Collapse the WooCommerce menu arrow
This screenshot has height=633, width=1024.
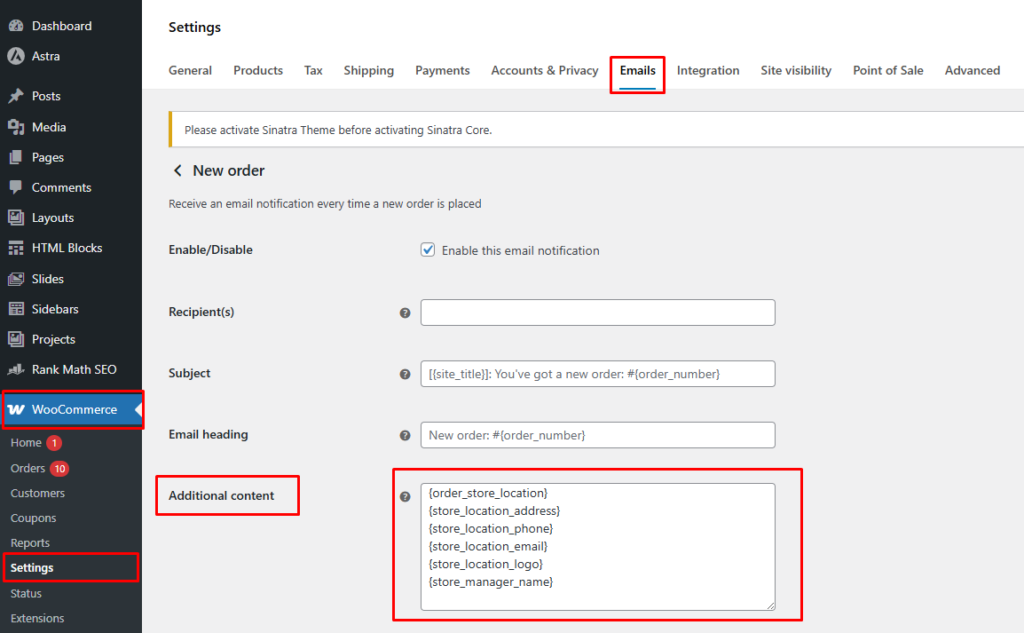[137, 409]
